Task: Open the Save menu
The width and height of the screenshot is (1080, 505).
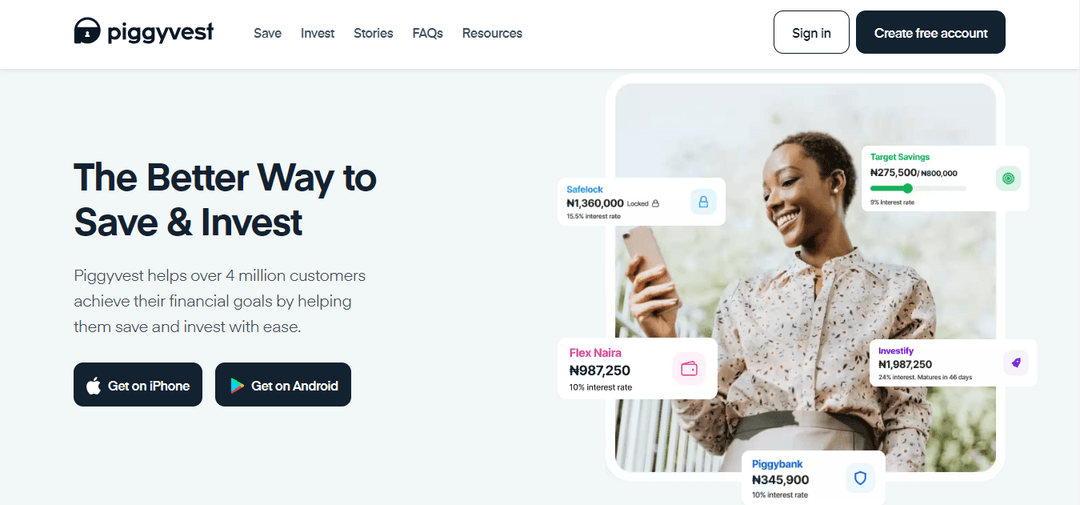Action: click(267, 33)
